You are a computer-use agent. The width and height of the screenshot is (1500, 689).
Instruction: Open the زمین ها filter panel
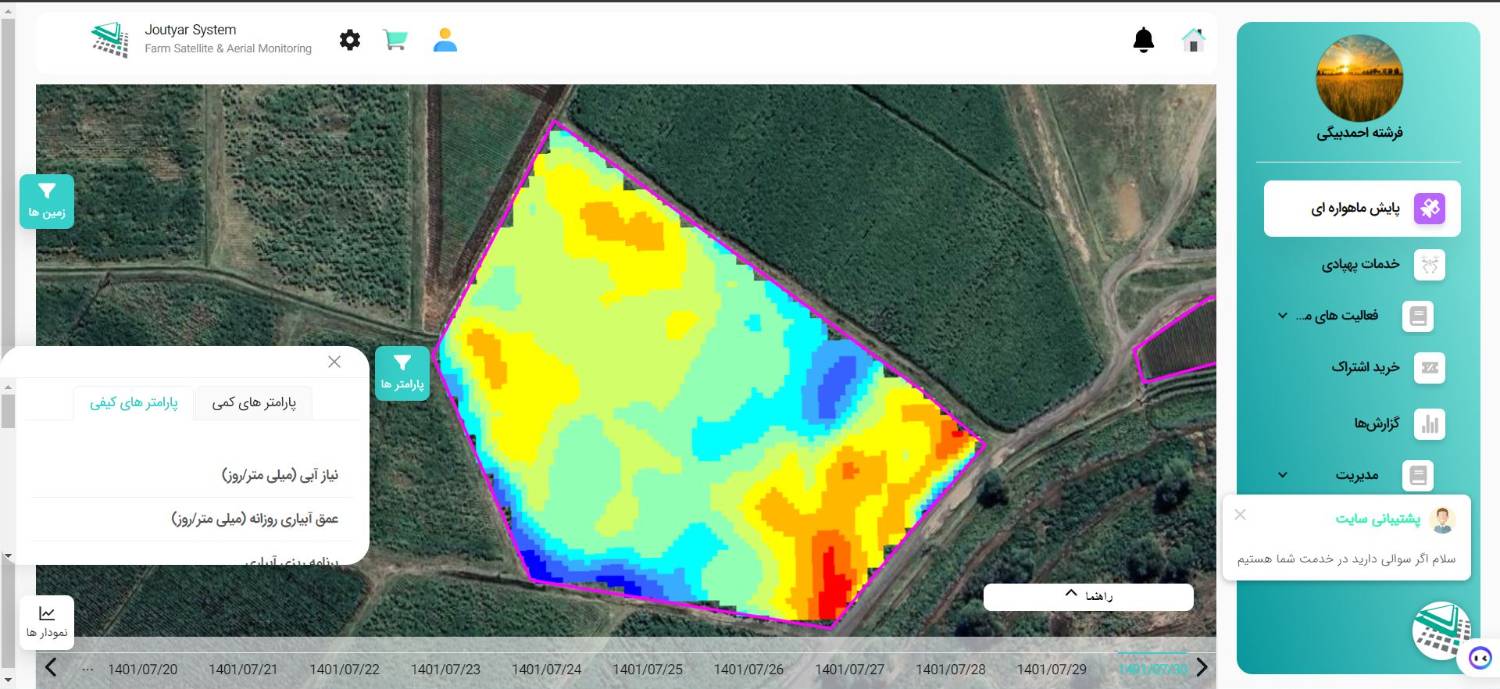pyautogui.click(x=47, y=200)
